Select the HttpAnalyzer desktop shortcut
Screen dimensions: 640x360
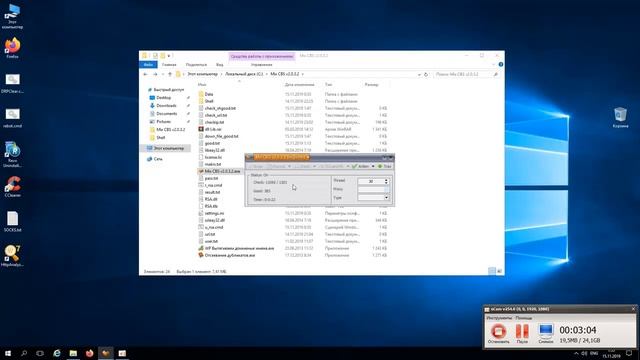coord(13,256)
